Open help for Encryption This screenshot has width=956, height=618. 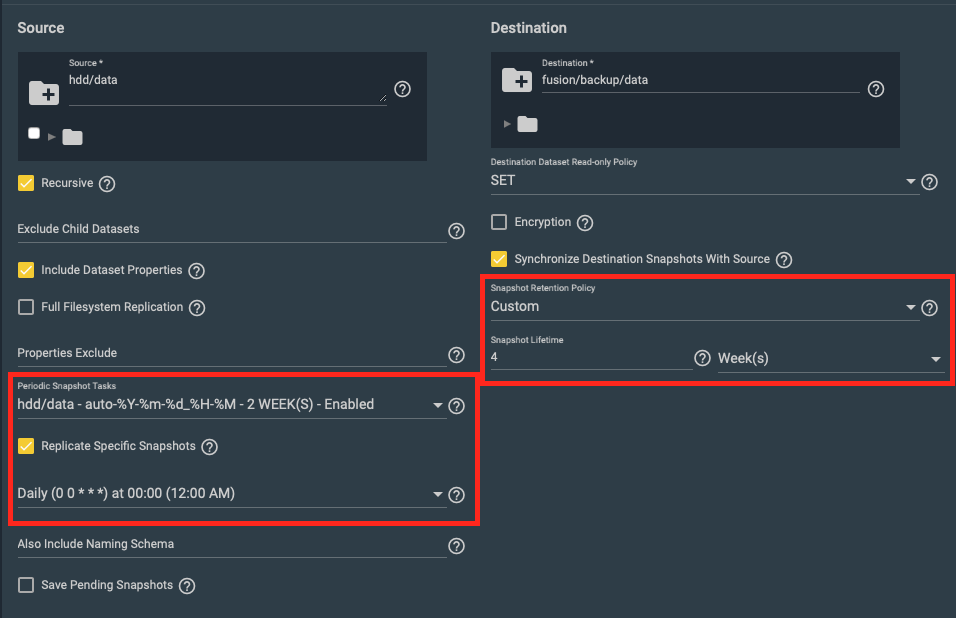(585, 223)
